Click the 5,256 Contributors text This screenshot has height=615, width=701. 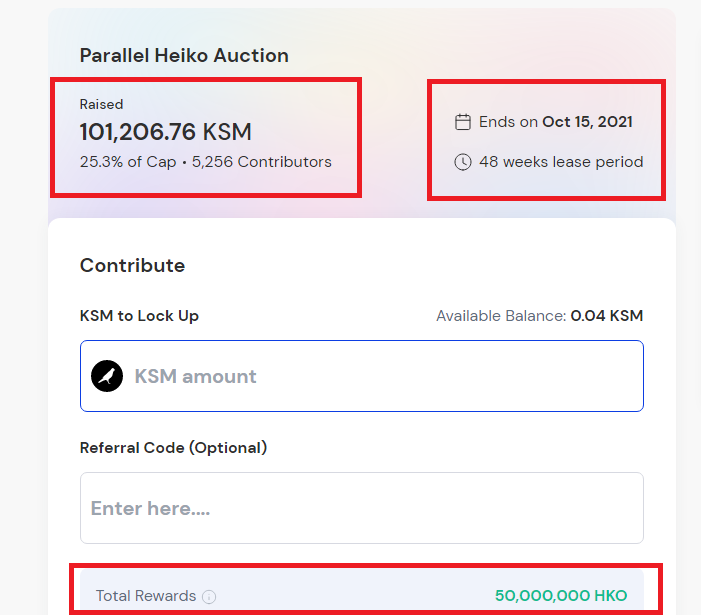coord(262,162)
